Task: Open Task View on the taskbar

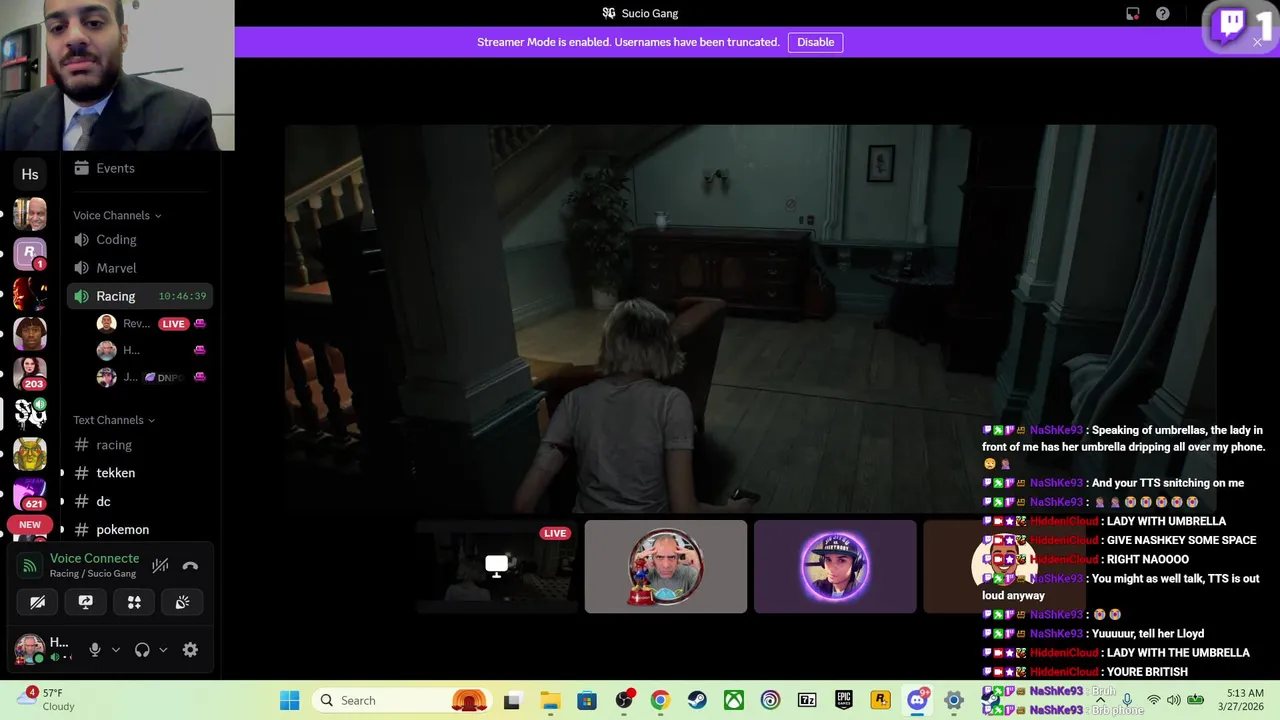Action: click(512, 700)
